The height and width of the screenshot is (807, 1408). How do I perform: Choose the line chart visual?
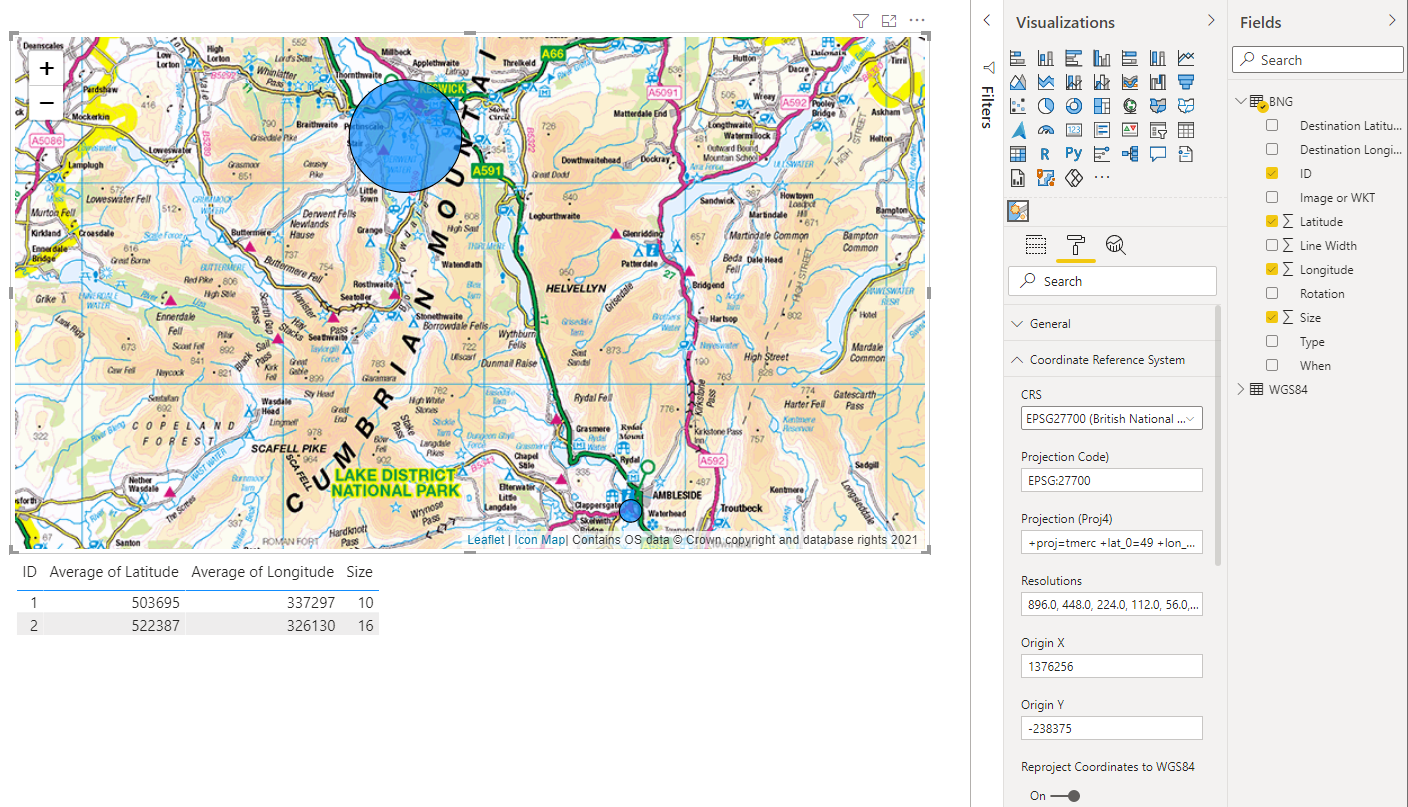(1186, 58)
